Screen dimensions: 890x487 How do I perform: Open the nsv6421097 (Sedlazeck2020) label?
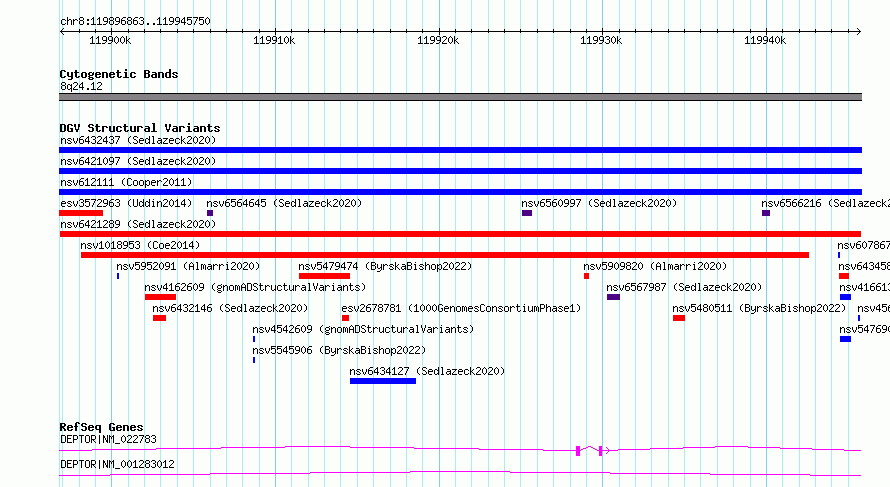[138, 161]
